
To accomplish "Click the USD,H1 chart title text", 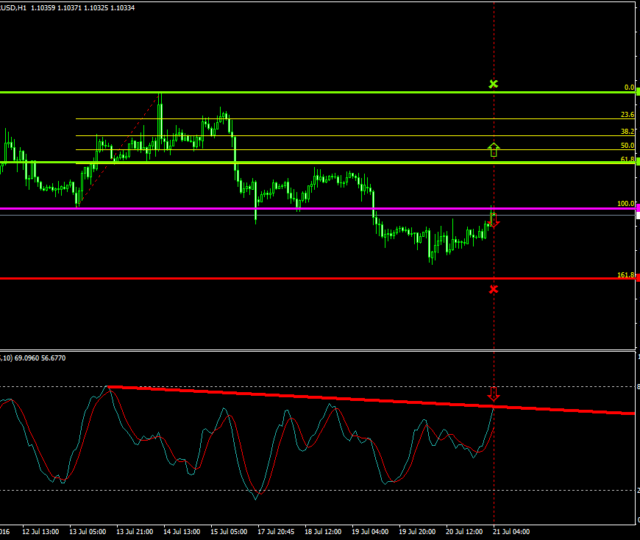I will (20, 7).
